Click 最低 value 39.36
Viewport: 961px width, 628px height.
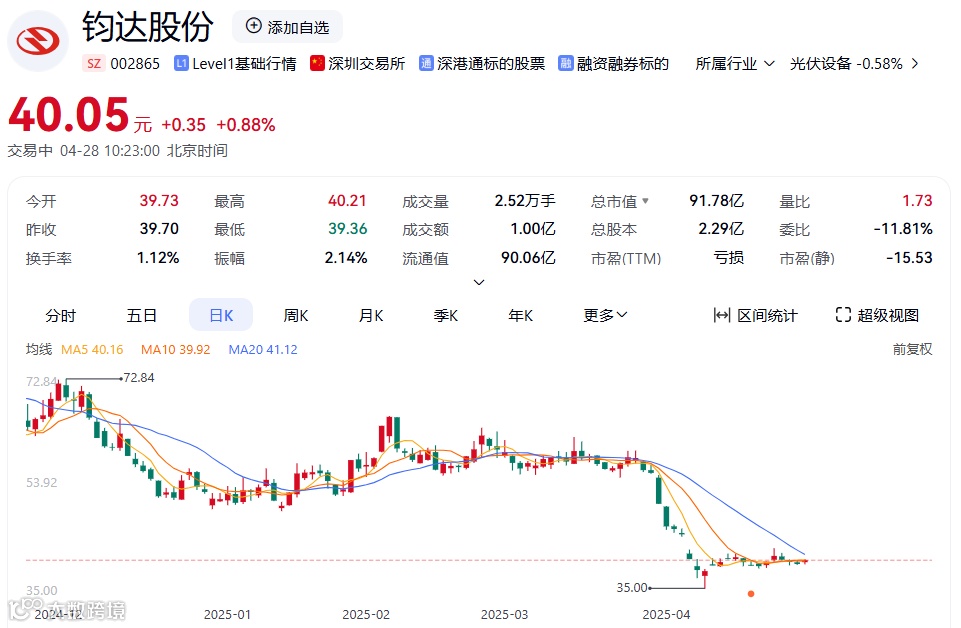[x=347, y=229]
